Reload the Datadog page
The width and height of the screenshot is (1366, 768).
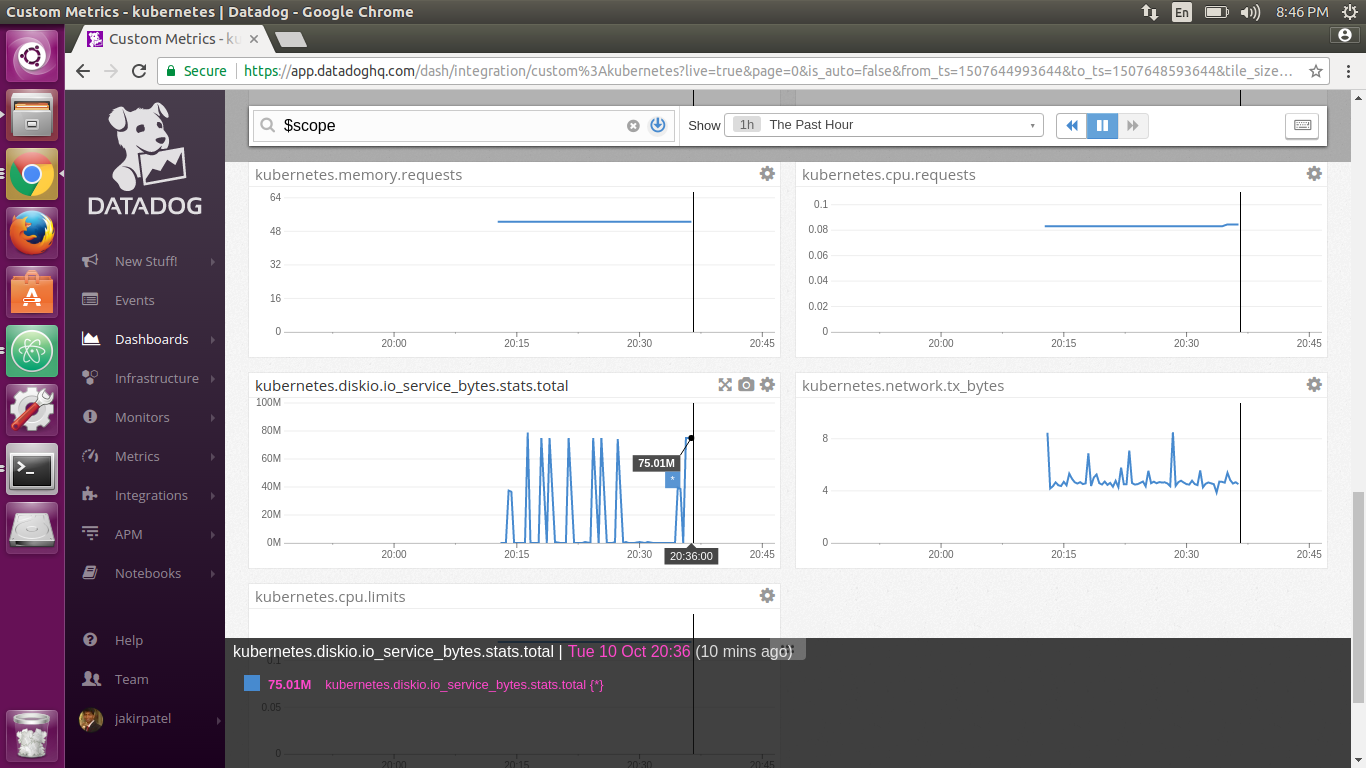[139, 71]
